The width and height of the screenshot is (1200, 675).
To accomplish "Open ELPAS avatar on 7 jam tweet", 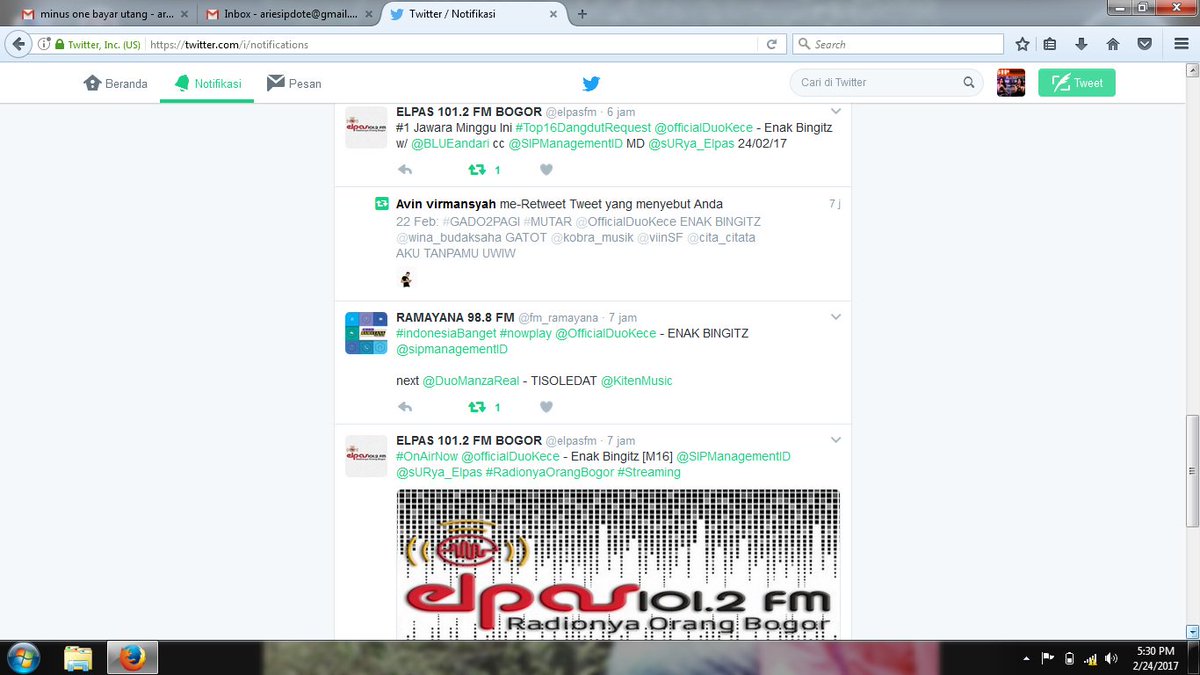I will [x=366, y=456].
